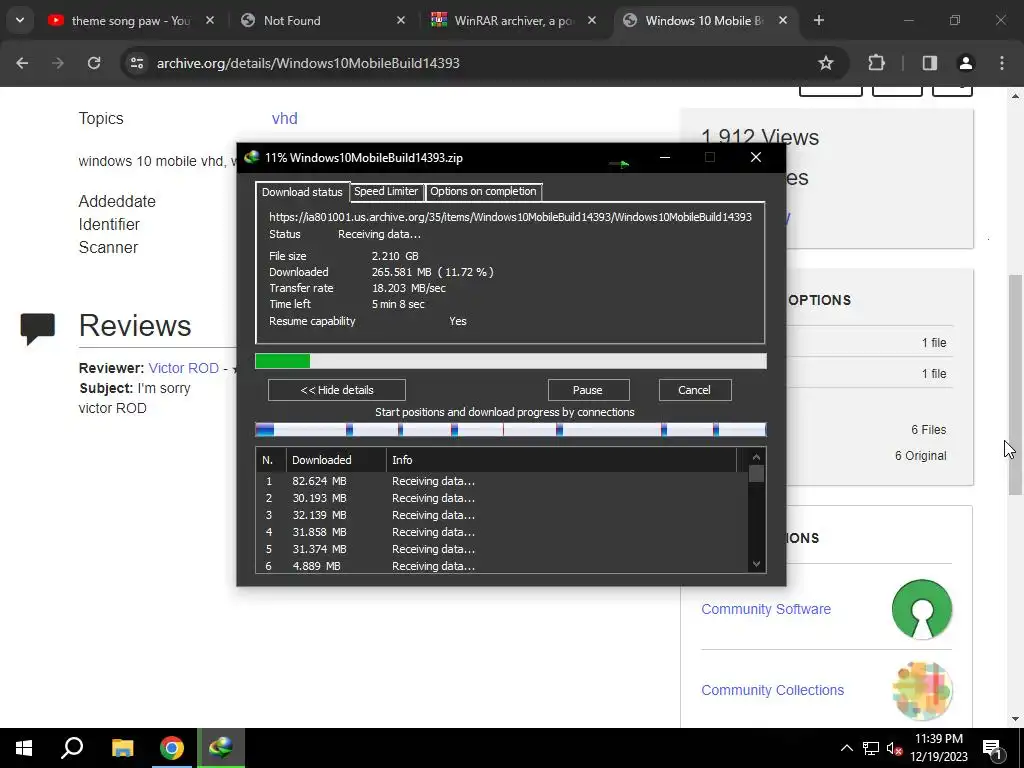The image size is (1024, 768).
Task: Click the Reviews speech bubble icon
Action: coord(37,328)
